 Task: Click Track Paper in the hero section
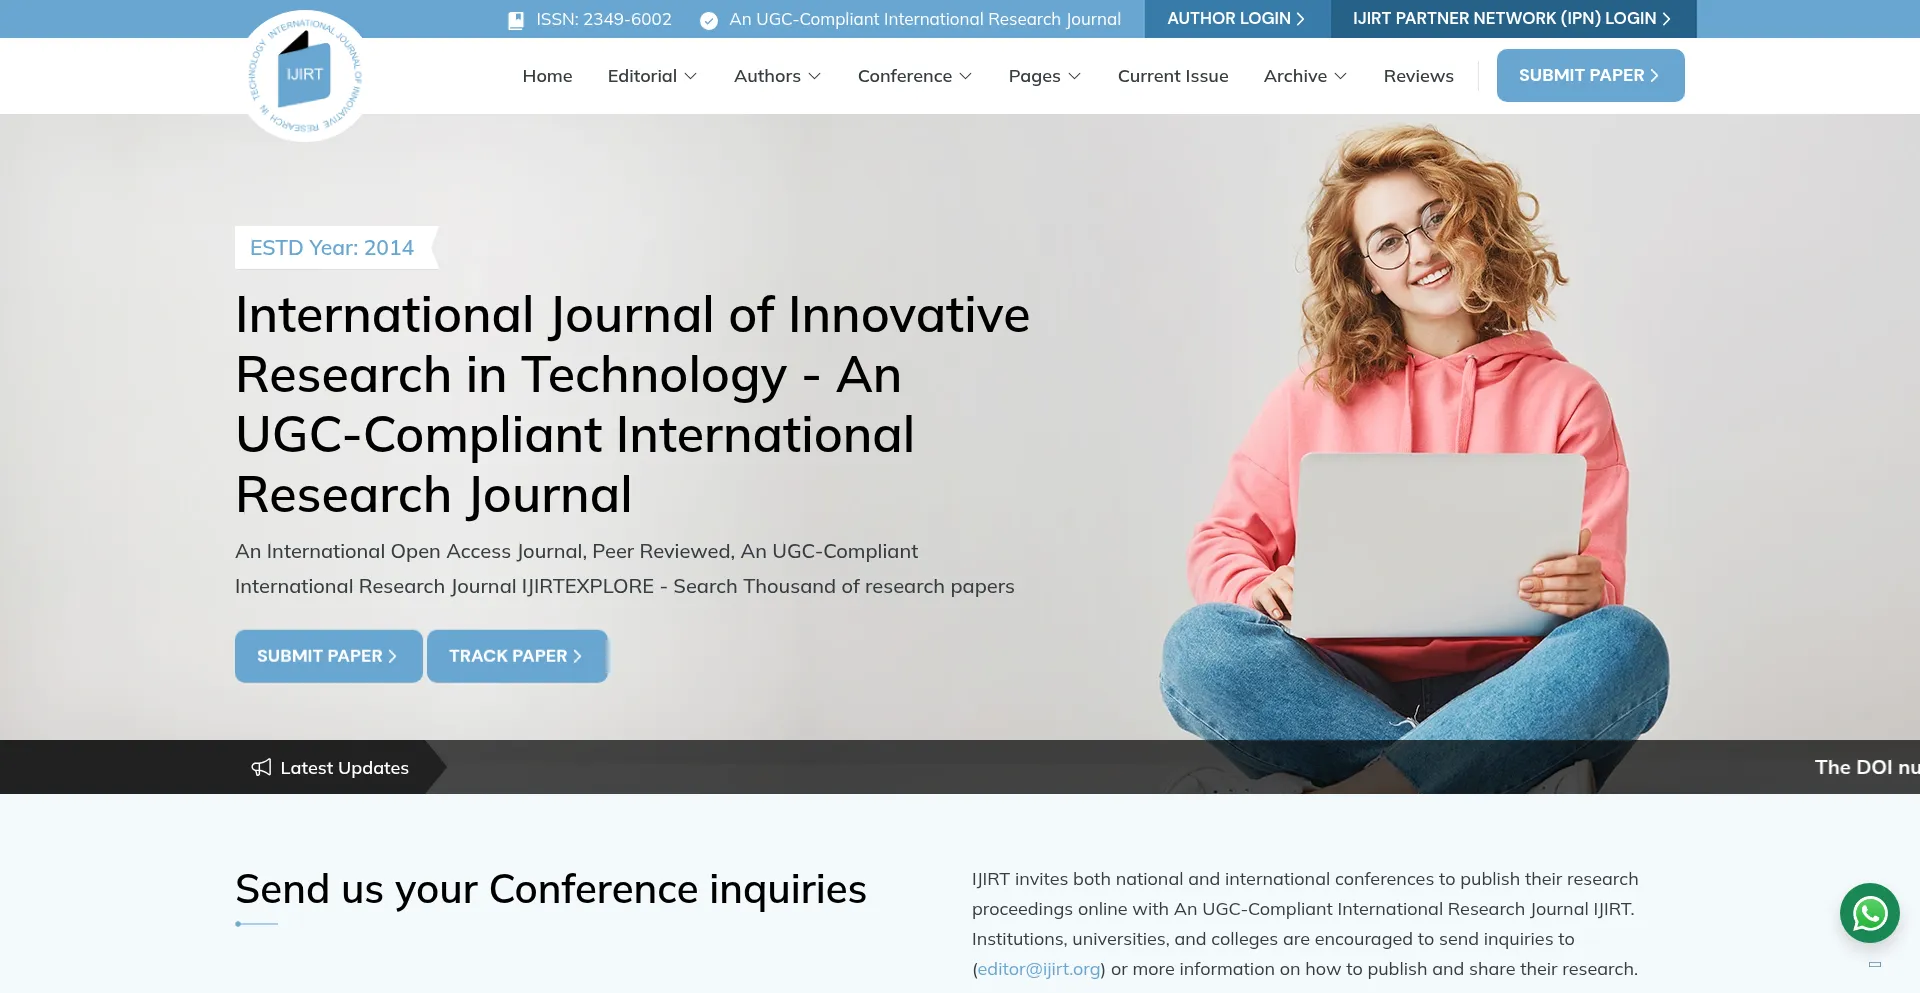516,656
